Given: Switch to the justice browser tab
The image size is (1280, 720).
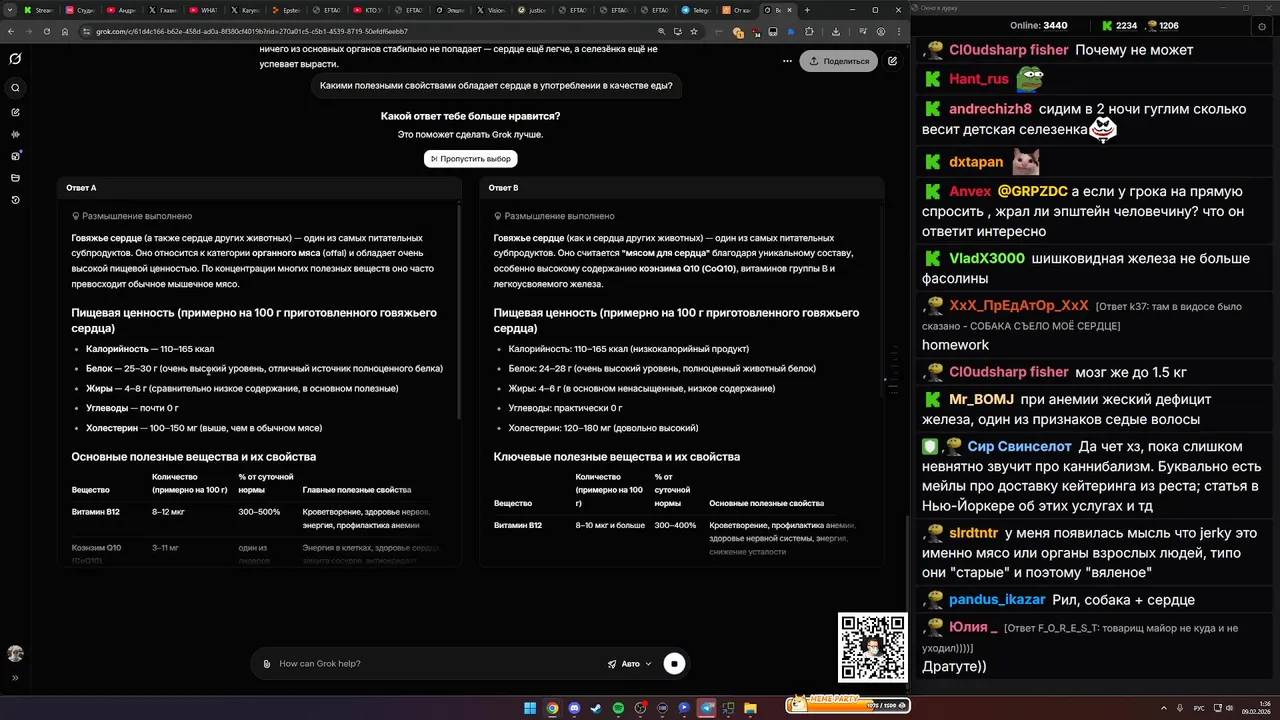Looking at the screenshot, I should point(532,10).
